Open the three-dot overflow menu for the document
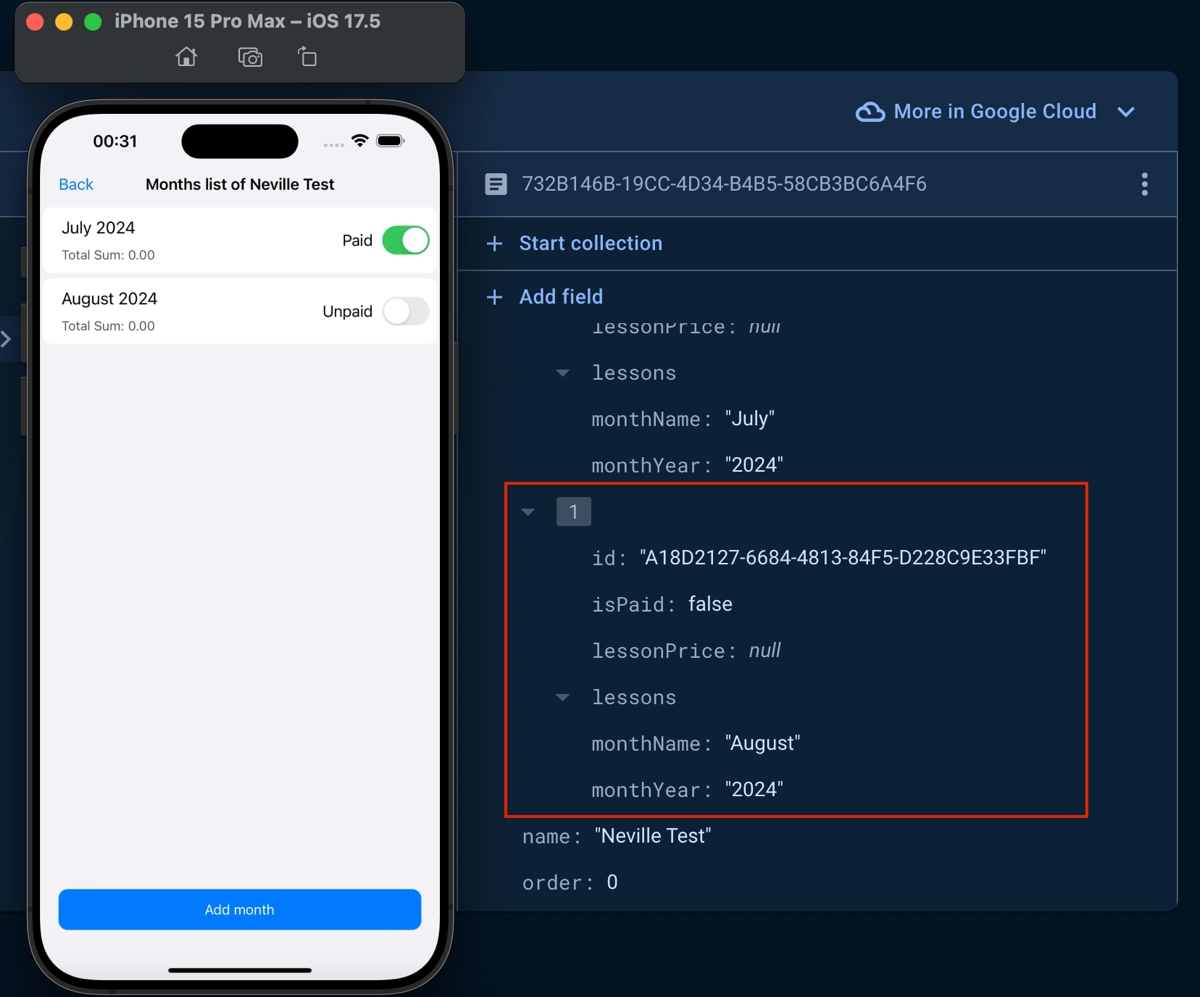This screenshot has width=1200, height=997. coord(1144,184)
